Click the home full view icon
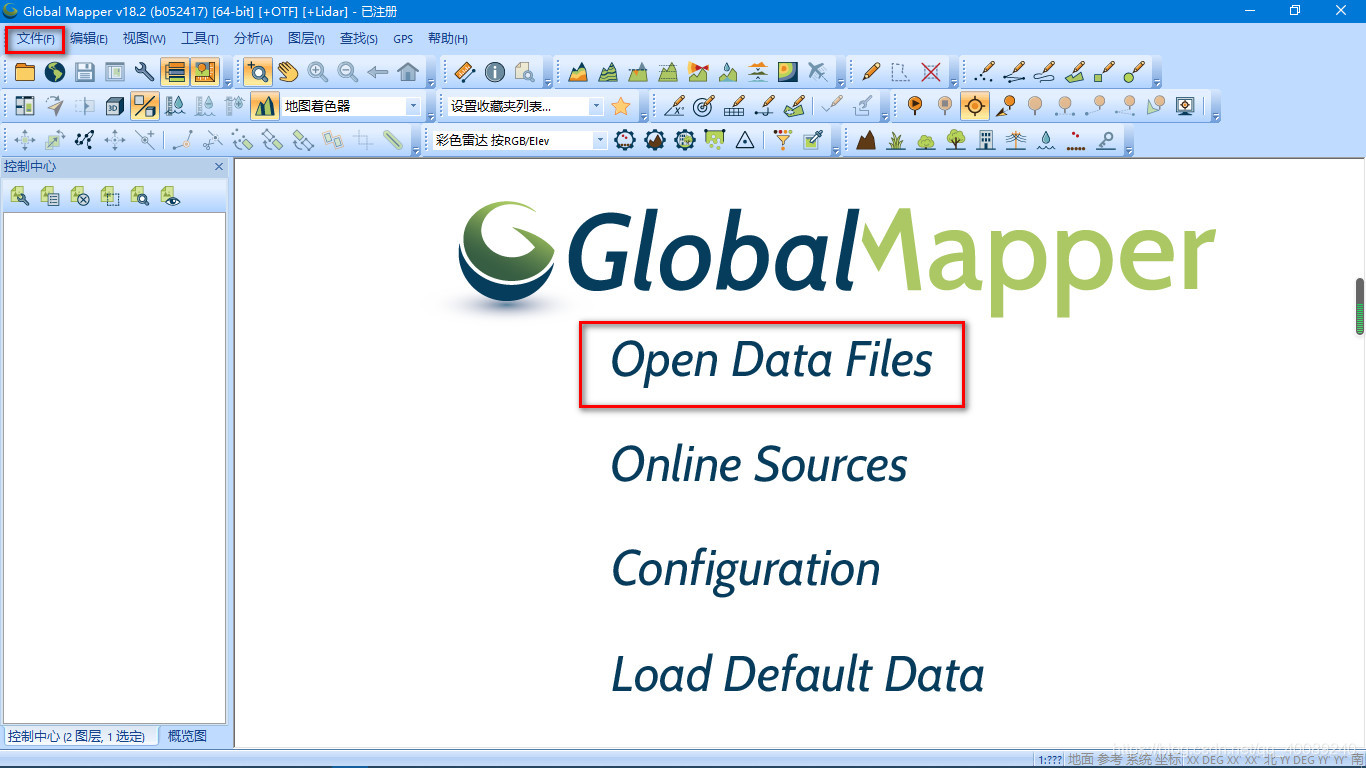The height and width of the screenshot is (768, 1366). pos(408,72)
